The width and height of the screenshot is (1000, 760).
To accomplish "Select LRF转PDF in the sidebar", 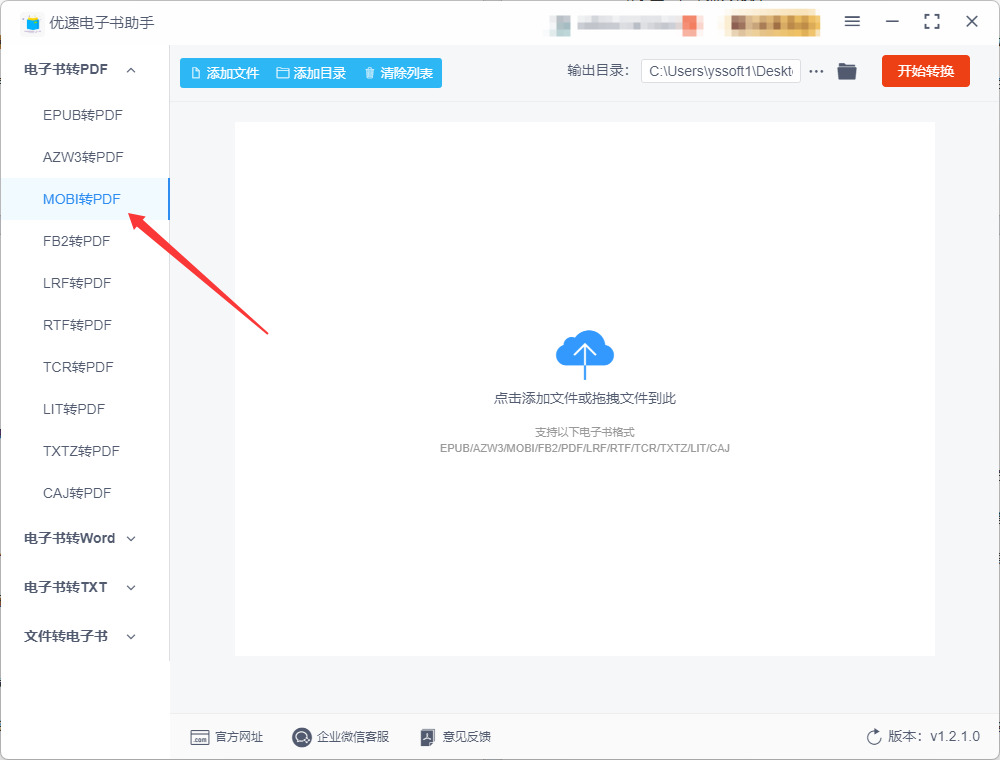I will (85, 283).
